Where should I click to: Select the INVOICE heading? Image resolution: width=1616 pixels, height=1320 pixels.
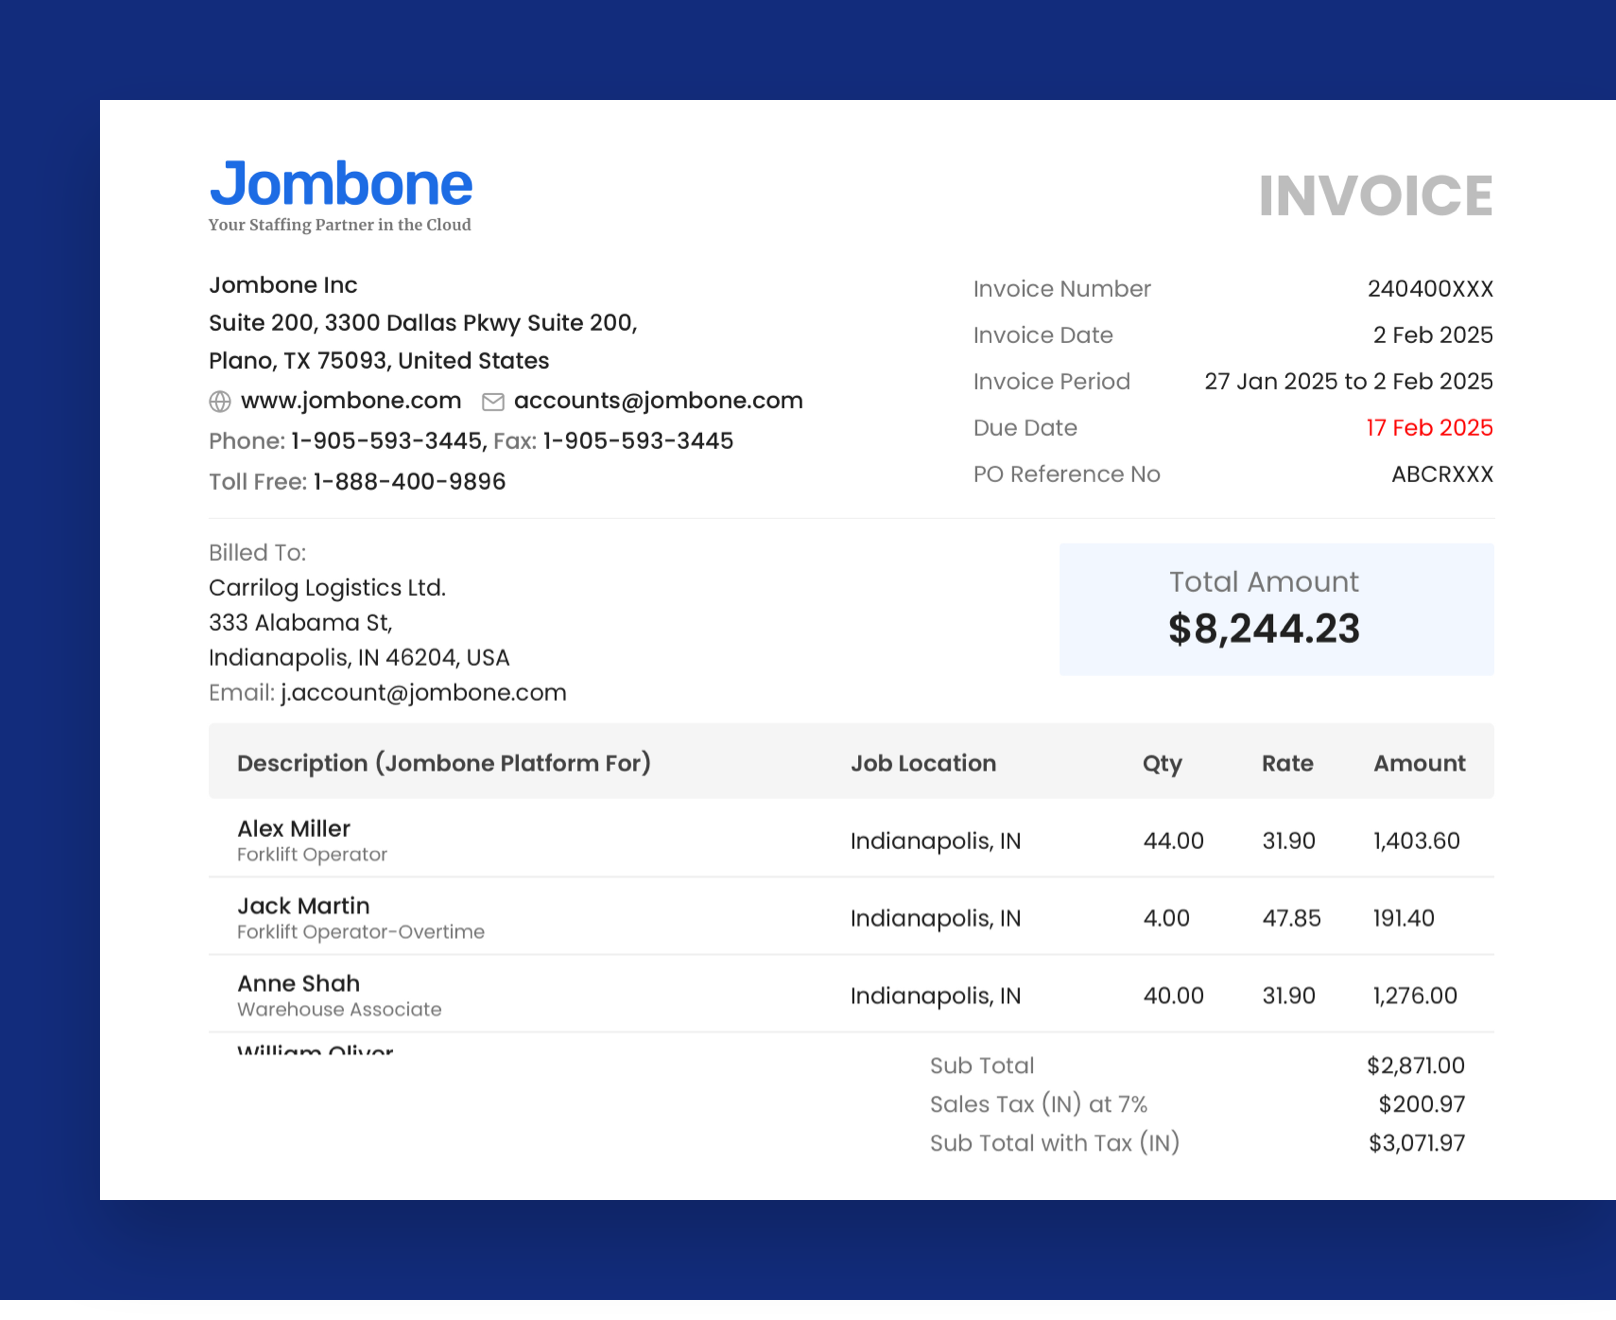[1375, 195]
